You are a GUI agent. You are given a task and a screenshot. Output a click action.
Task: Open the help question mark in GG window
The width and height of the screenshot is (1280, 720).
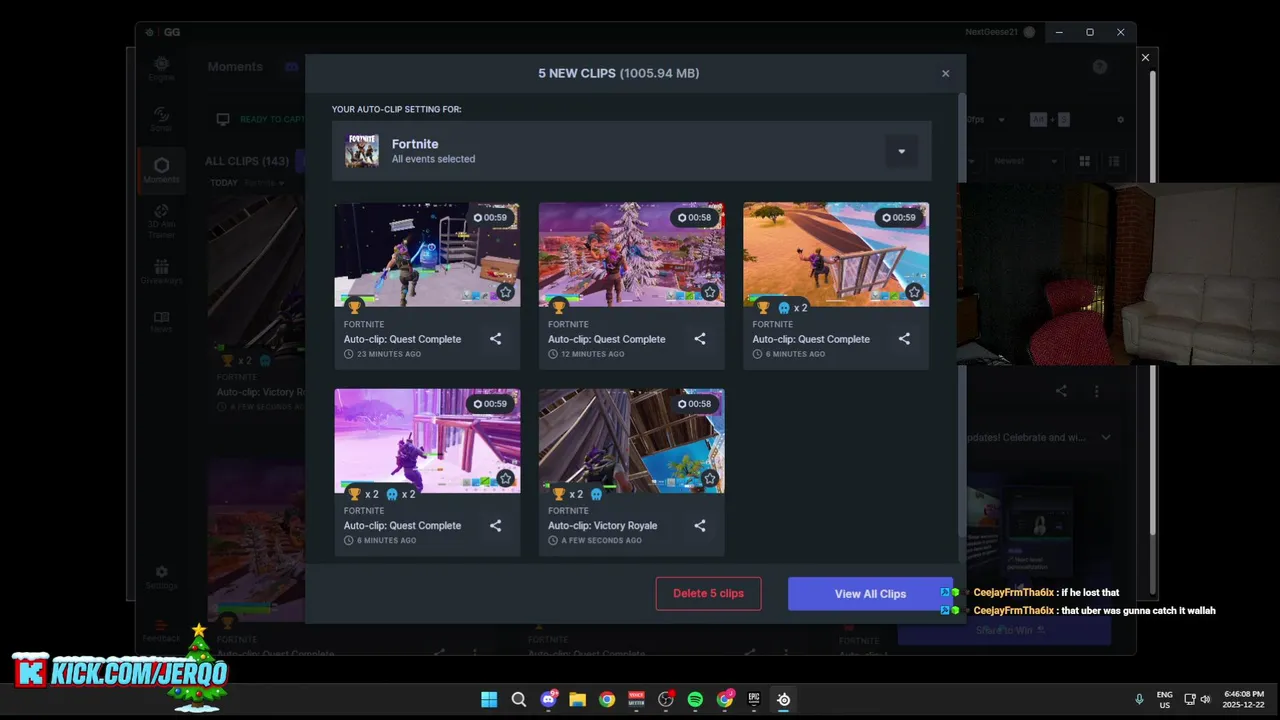tap(1100, 67)
